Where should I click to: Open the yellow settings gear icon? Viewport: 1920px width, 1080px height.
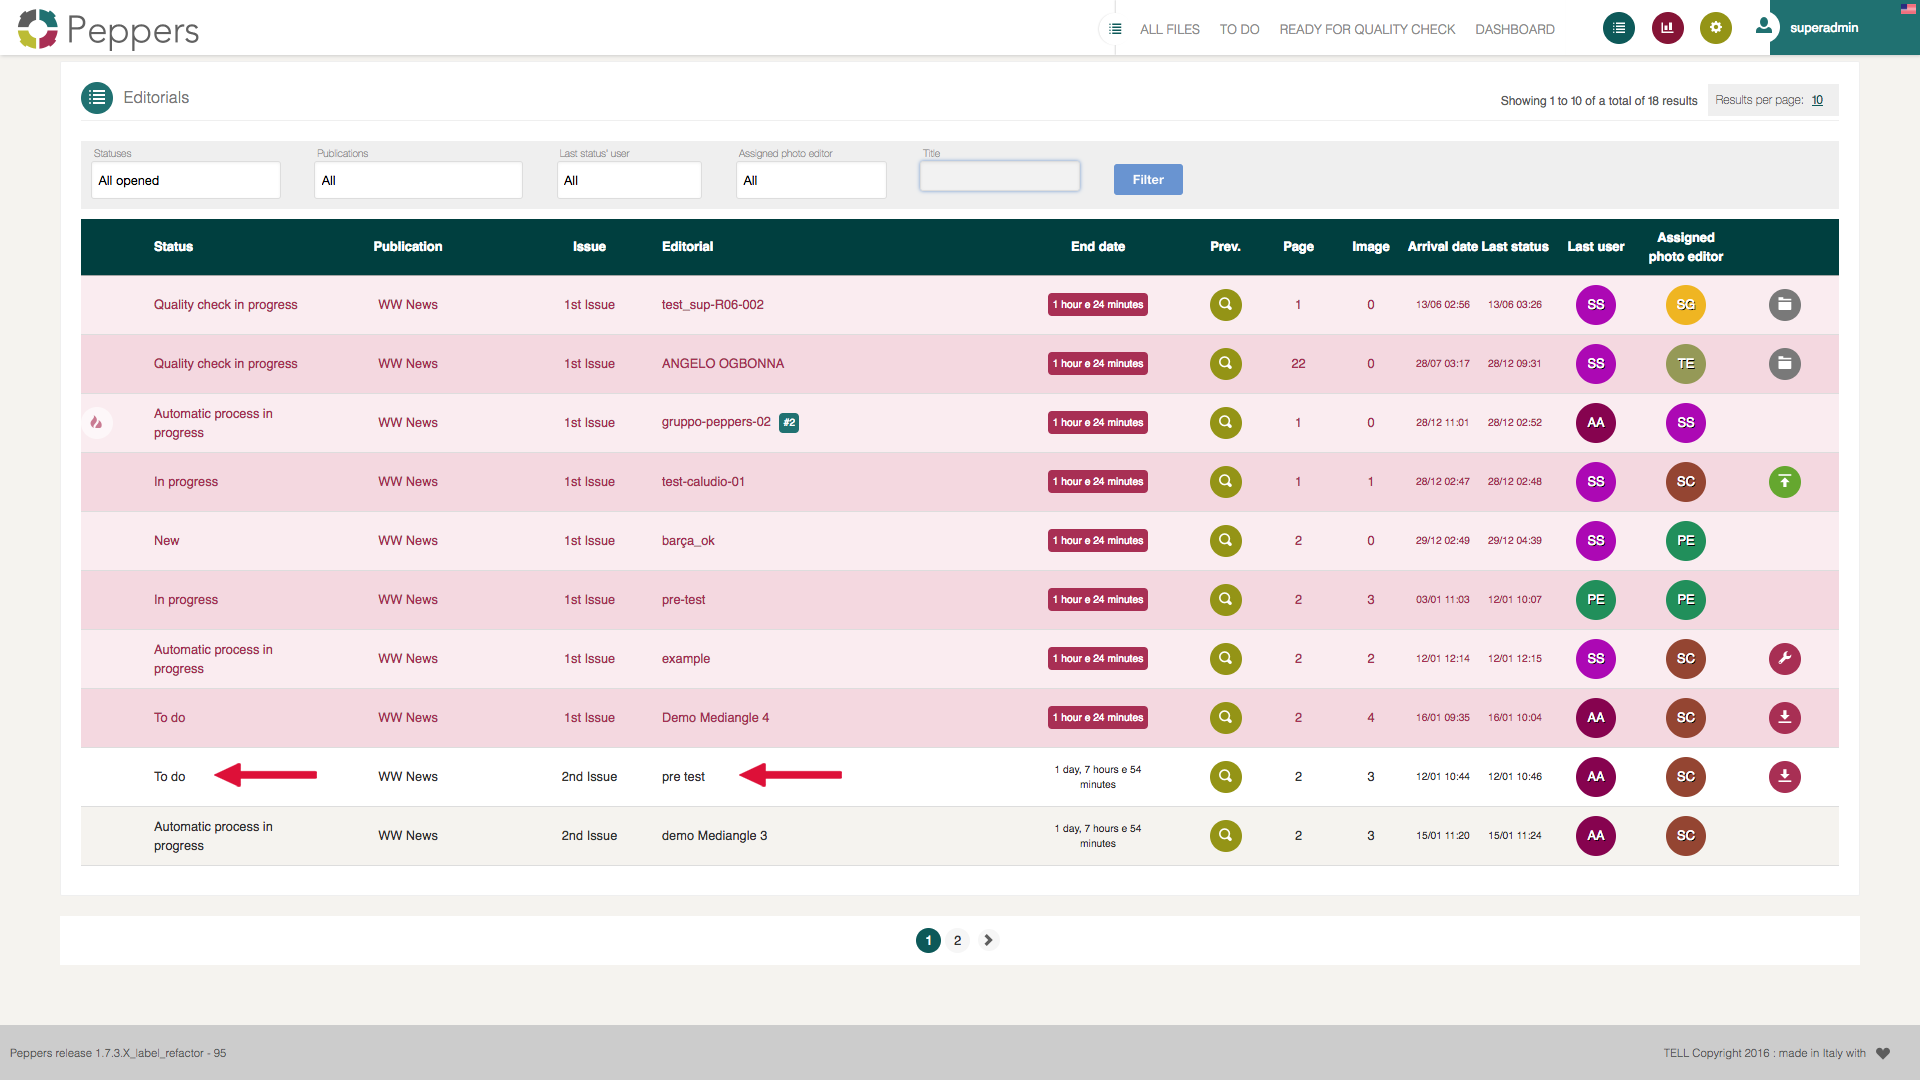click(x=1715, y=28)
